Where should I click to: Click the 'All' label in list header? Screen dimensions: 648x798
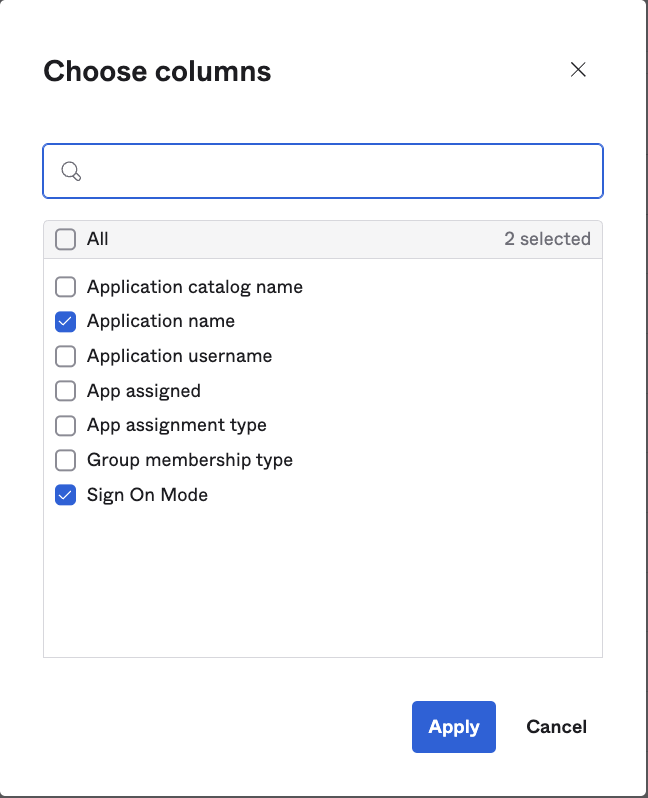coord(97,239)
